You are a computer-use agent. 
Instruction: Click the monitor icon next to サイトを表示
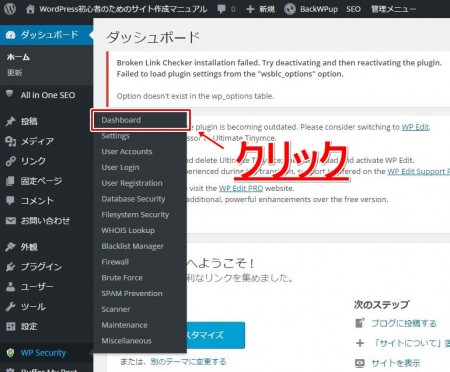tap(360, 363)
